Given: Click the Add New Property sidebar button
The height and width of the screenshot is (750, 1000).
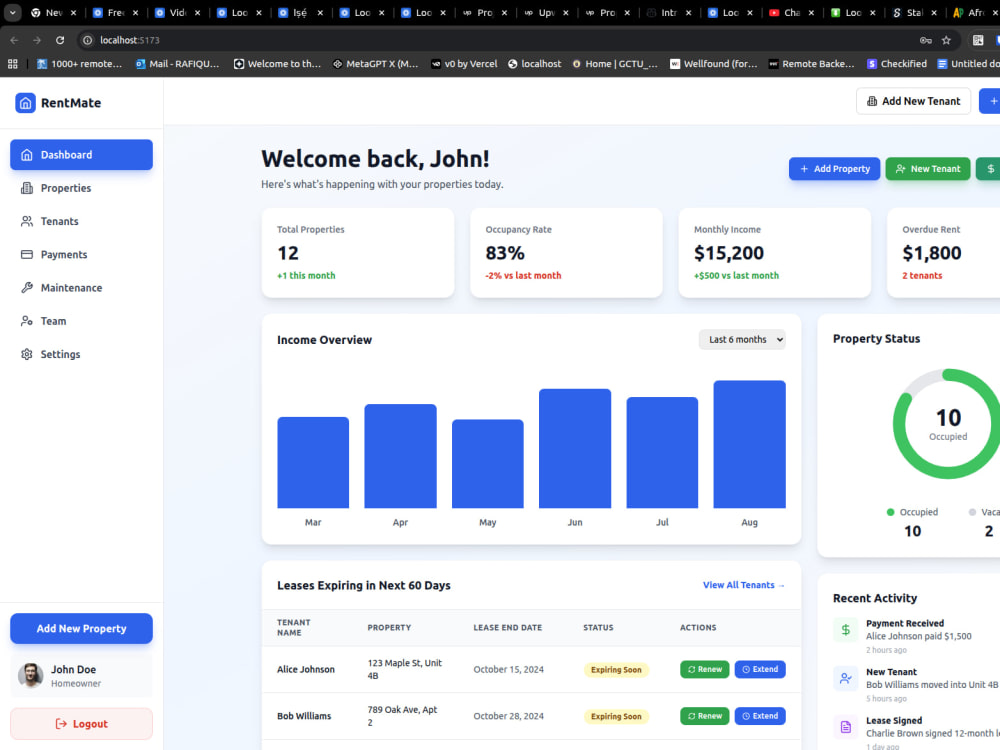Looking at the screenshot, I should coord(81,629).
